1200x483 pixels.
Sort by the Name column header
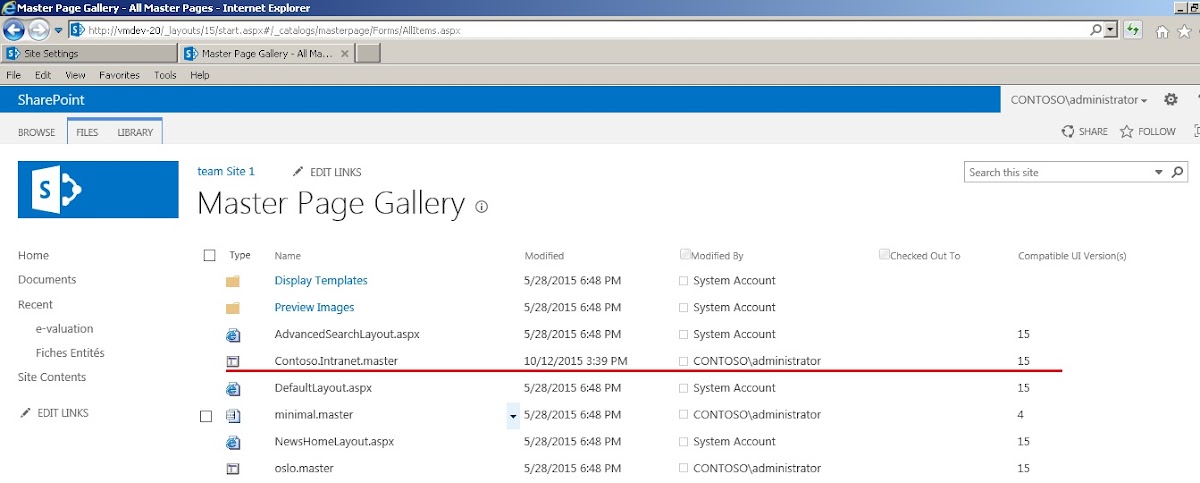[x=288, y=256]
